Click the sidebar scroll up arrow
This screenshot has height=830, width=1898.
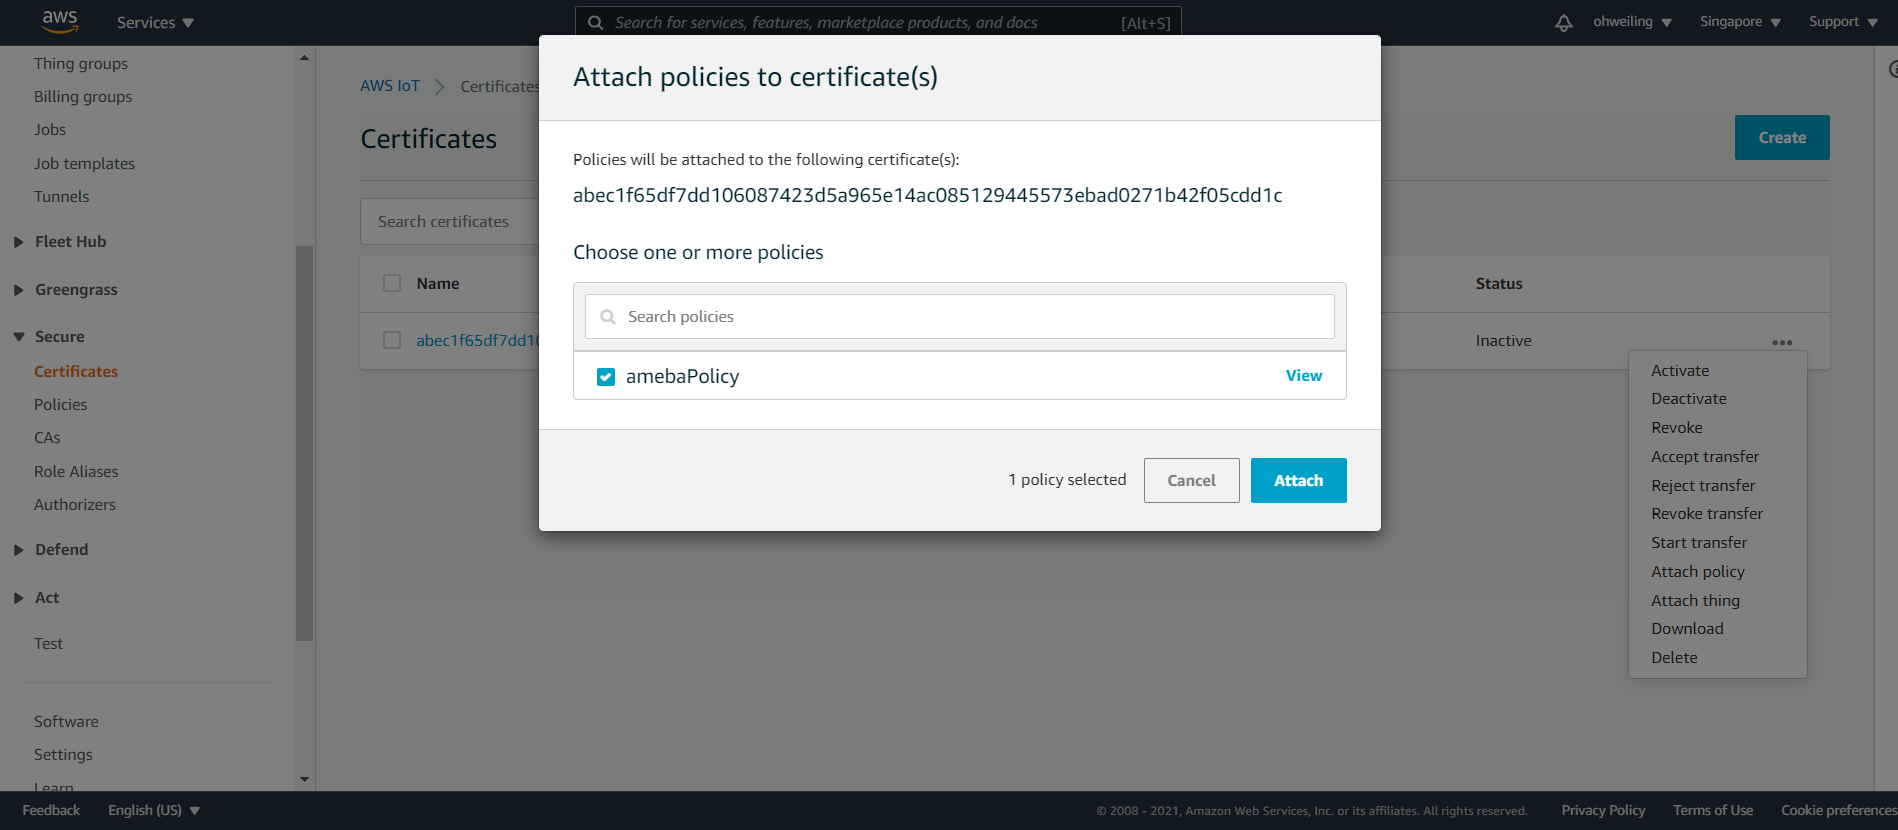[x=304, y=58]
